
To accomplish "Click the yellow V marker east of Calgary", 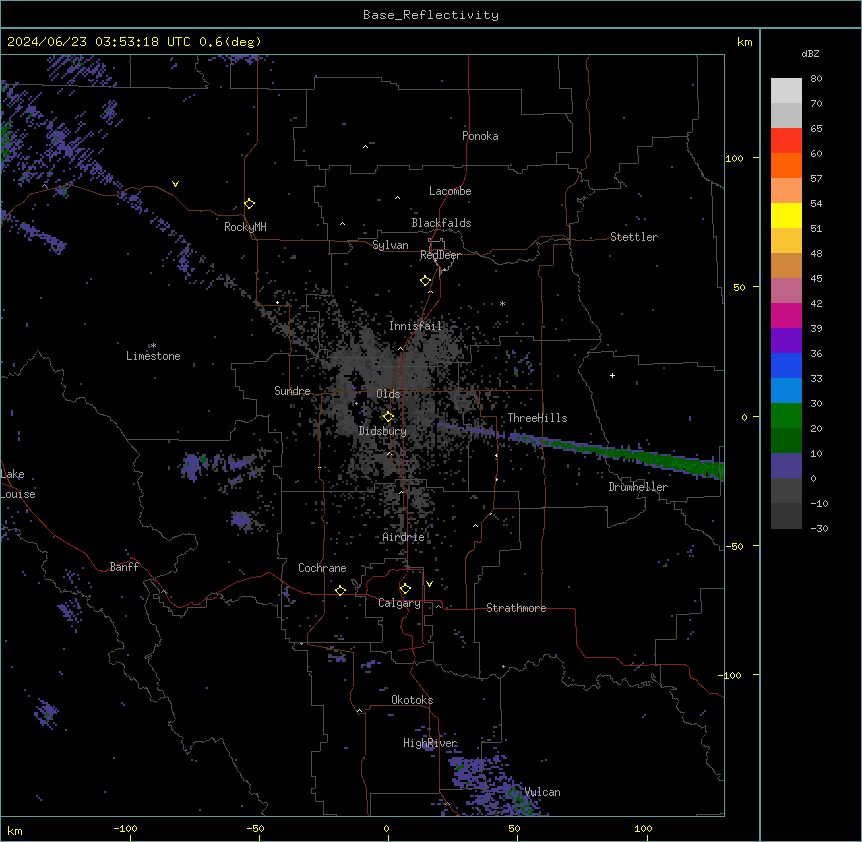I will coord(429,584).
